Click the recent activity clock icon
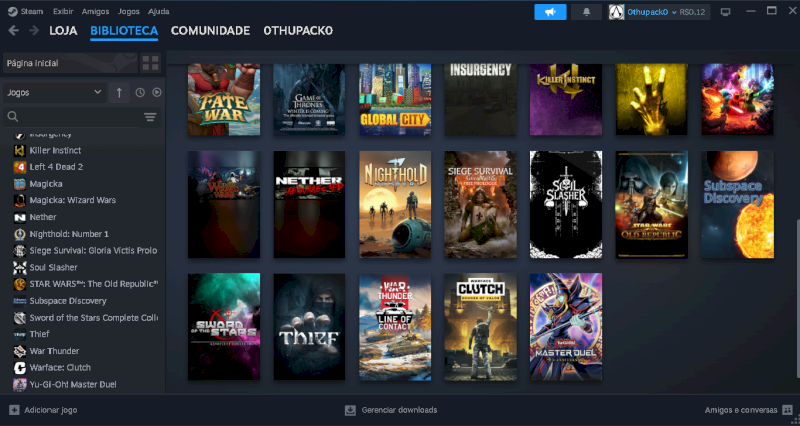This screenshot has width=800, height=426. (x=140, y=92)
